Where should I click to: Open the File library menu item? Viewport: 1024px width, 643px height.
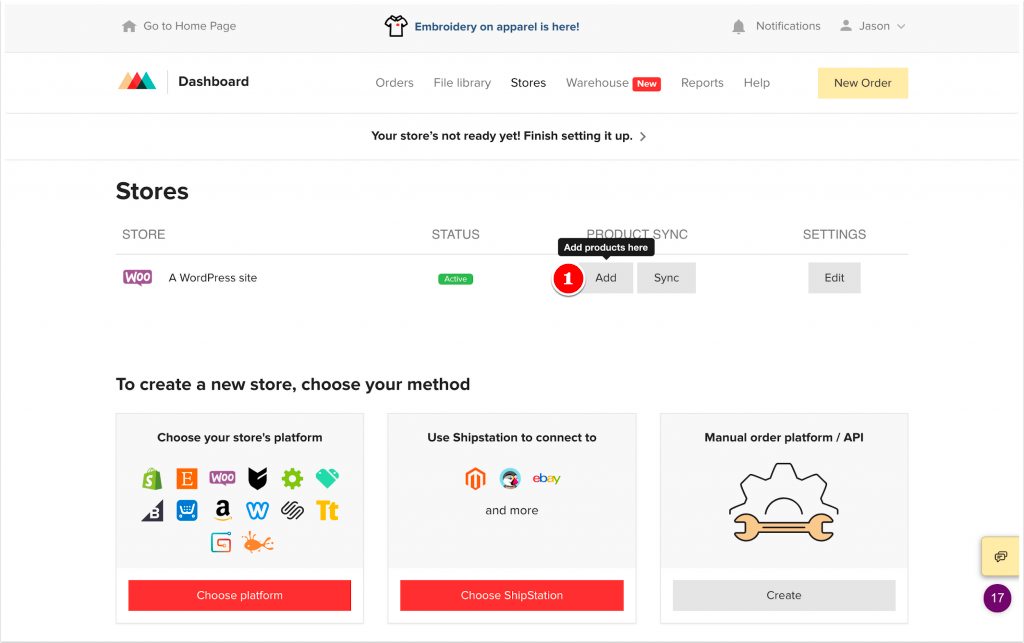462,83
